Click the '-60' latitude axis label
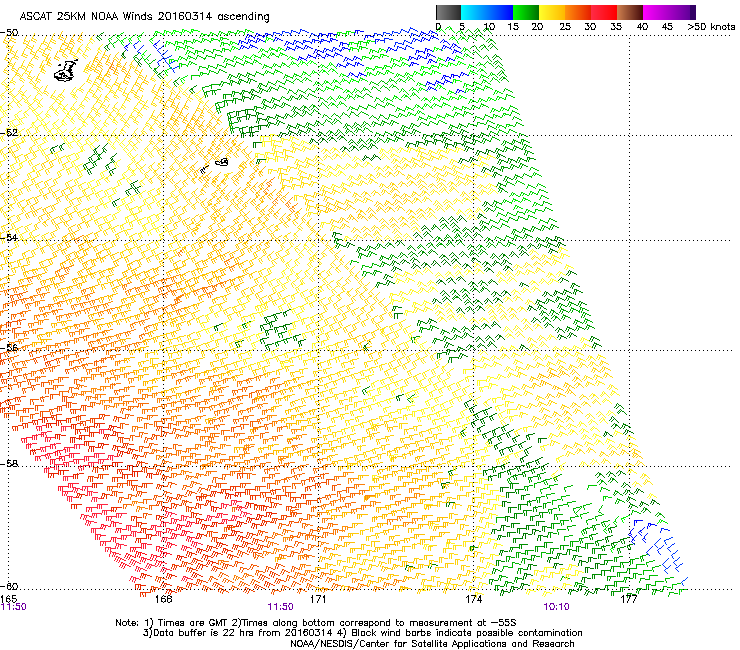740x650 pixels. click(x=9, y=586)
